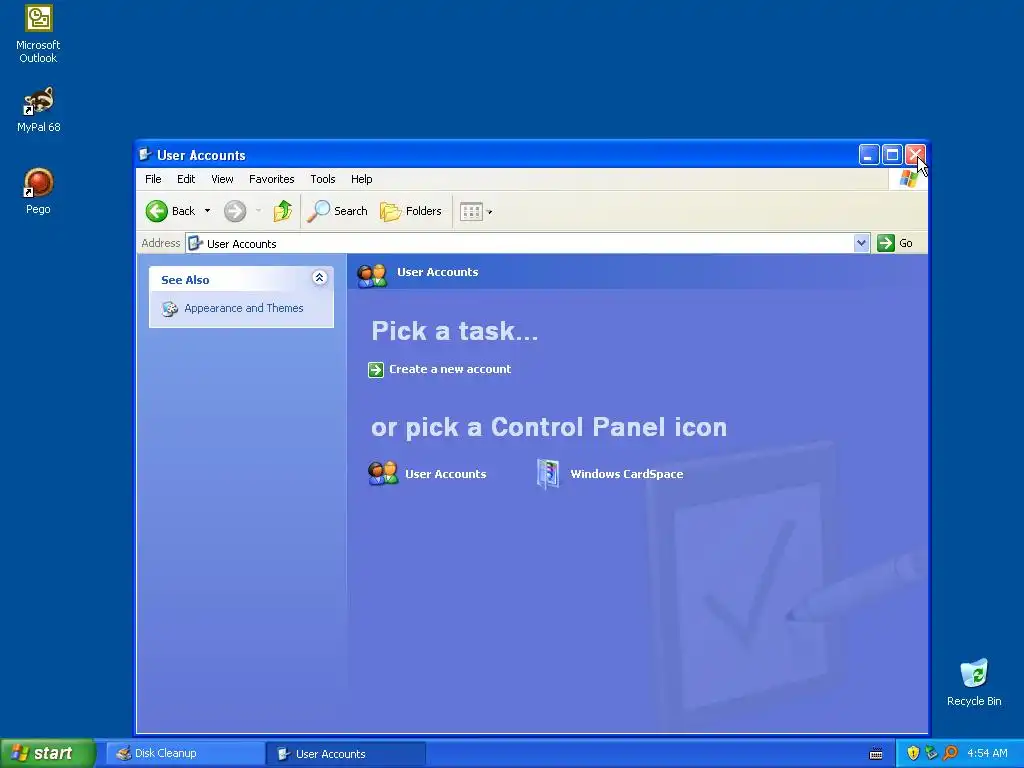Open Windows CardSpace text link
This screenshot has width=1024, height=768.
pos(626,474)
